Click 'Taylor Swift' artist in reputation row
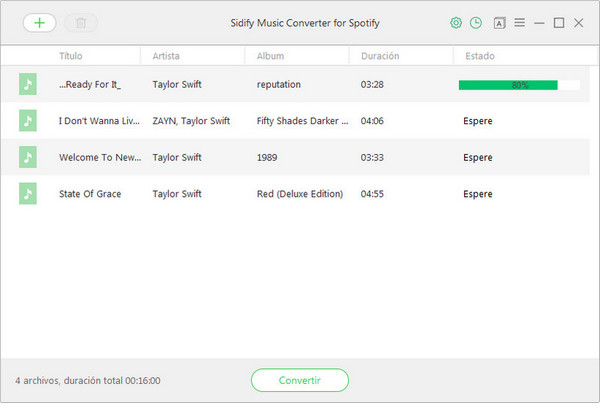Image resolution: width=600 pixels, height=403 pixels. point(177,84)
